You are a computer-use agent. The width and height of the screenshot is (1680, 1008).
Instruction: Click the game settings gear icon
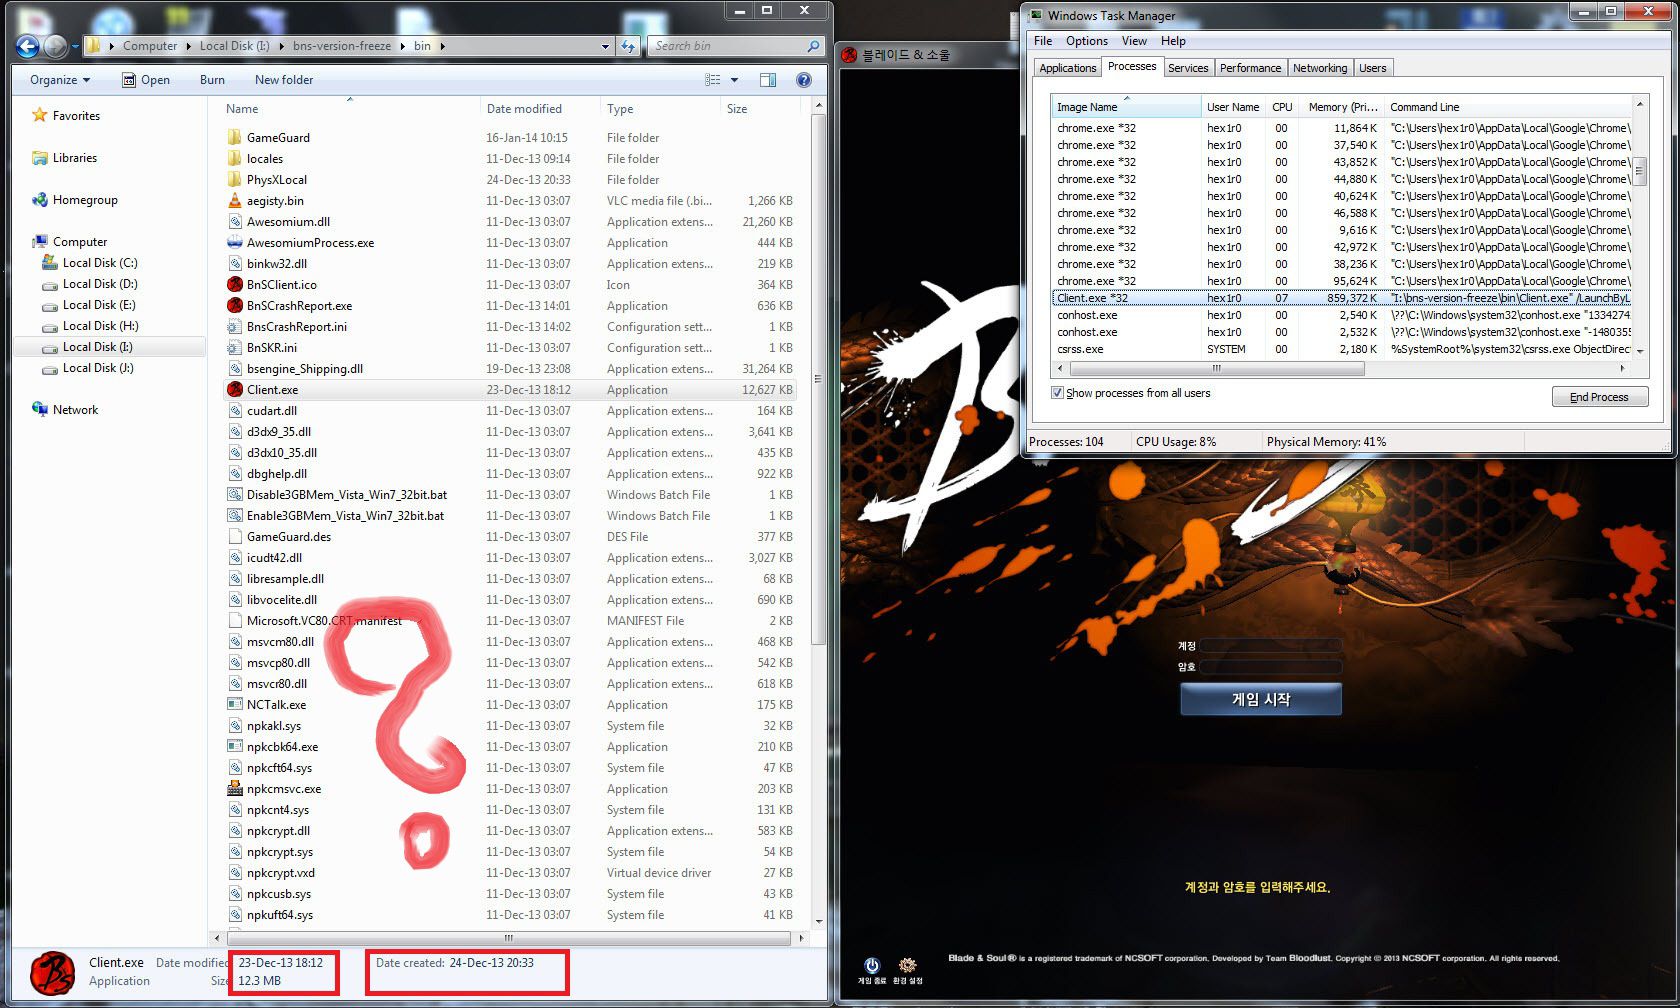pos(907,965)
